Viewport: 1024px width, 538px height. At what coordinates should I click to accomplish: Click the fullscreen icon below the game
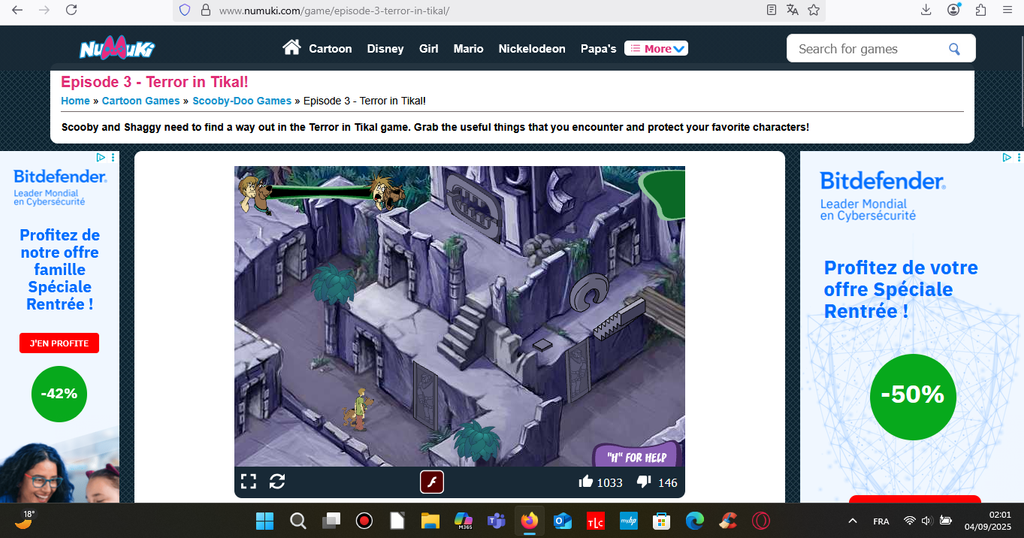coord(249,482)
